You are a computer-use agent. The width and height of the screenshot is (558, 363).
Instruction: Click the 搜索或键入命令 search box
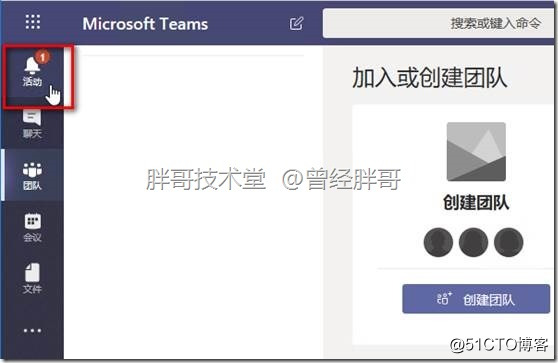pyautogui.click(x=438, y=23)
